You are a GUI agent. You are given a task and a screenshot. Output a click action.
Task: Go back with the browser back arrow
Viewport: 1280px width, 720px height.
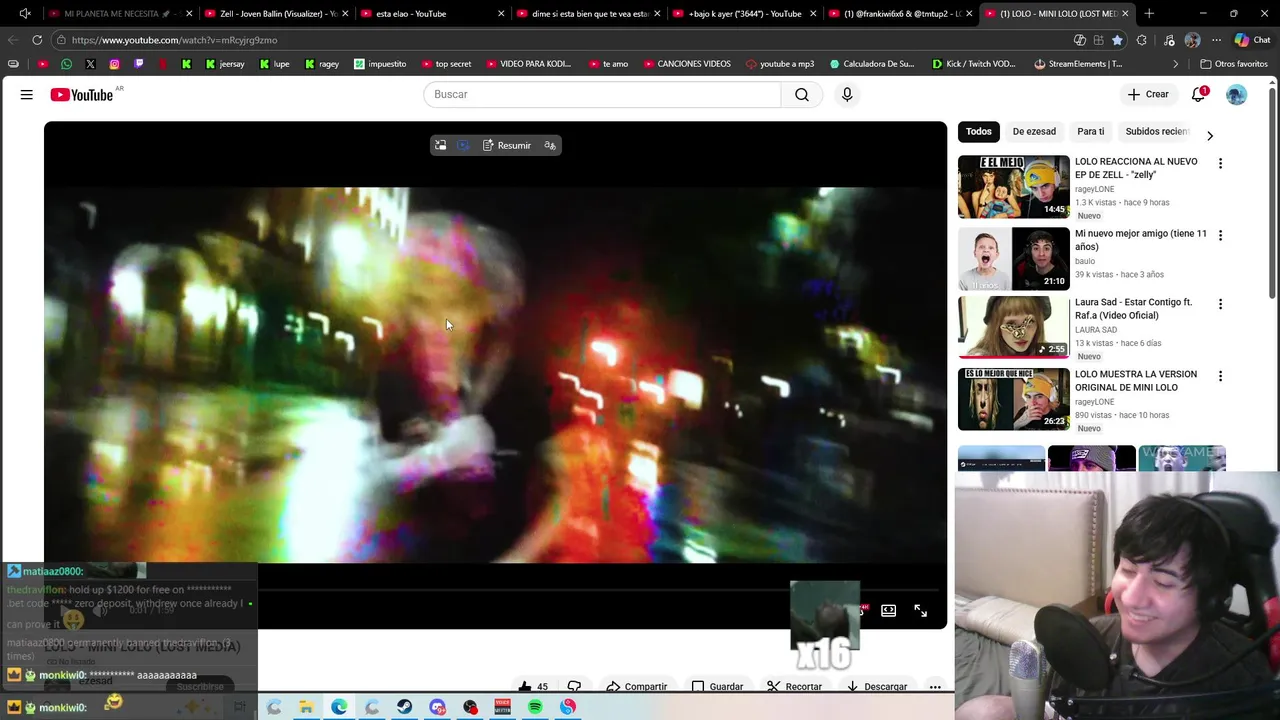coord(12,40)
